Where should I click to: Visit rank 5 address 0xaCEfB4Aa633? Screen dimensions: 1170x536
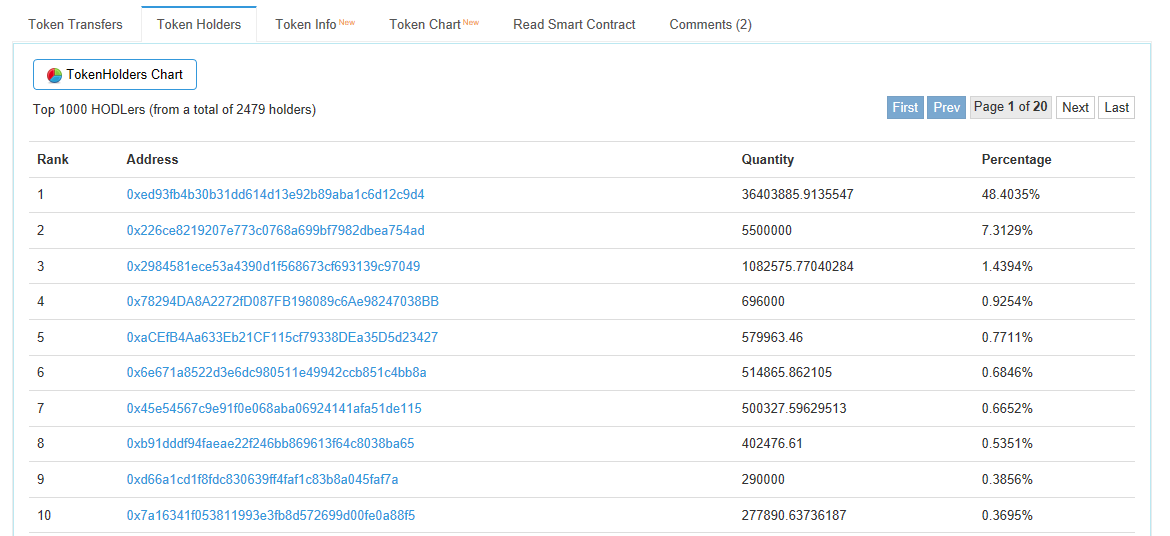282,337
